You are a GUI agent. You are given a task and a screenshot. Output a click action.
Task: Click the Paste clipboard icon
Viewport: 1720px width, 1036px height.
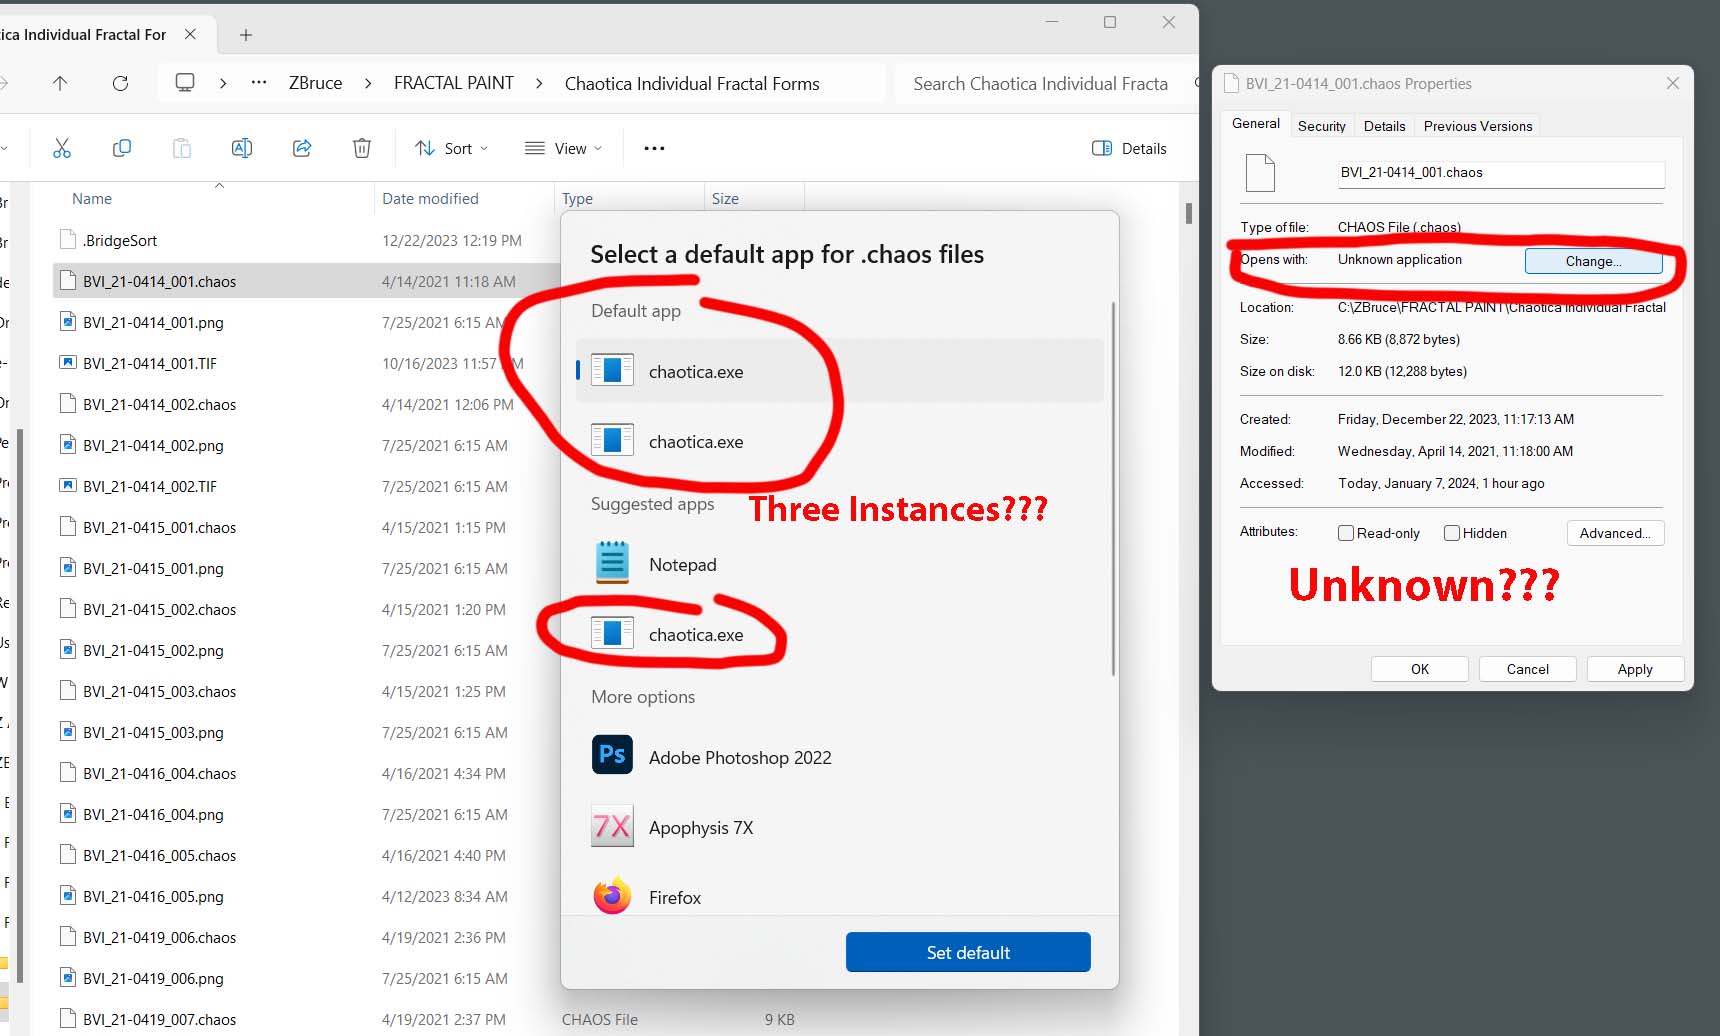coord(182,148)
